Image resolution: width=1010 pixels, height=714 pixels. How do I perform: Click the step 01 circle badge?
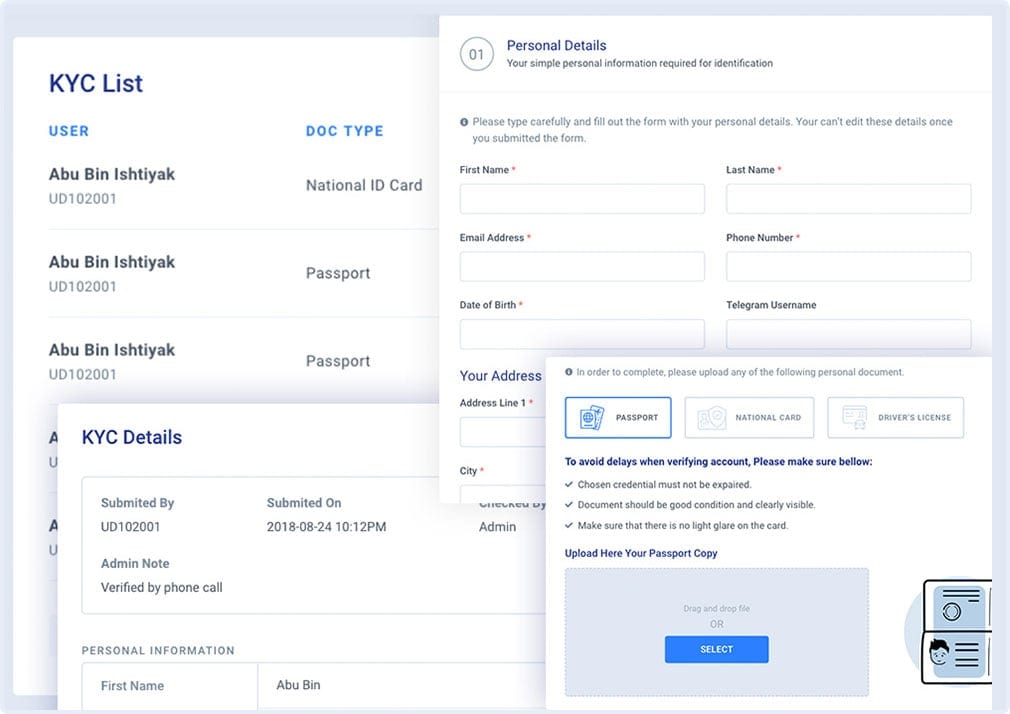coord(476,54)
